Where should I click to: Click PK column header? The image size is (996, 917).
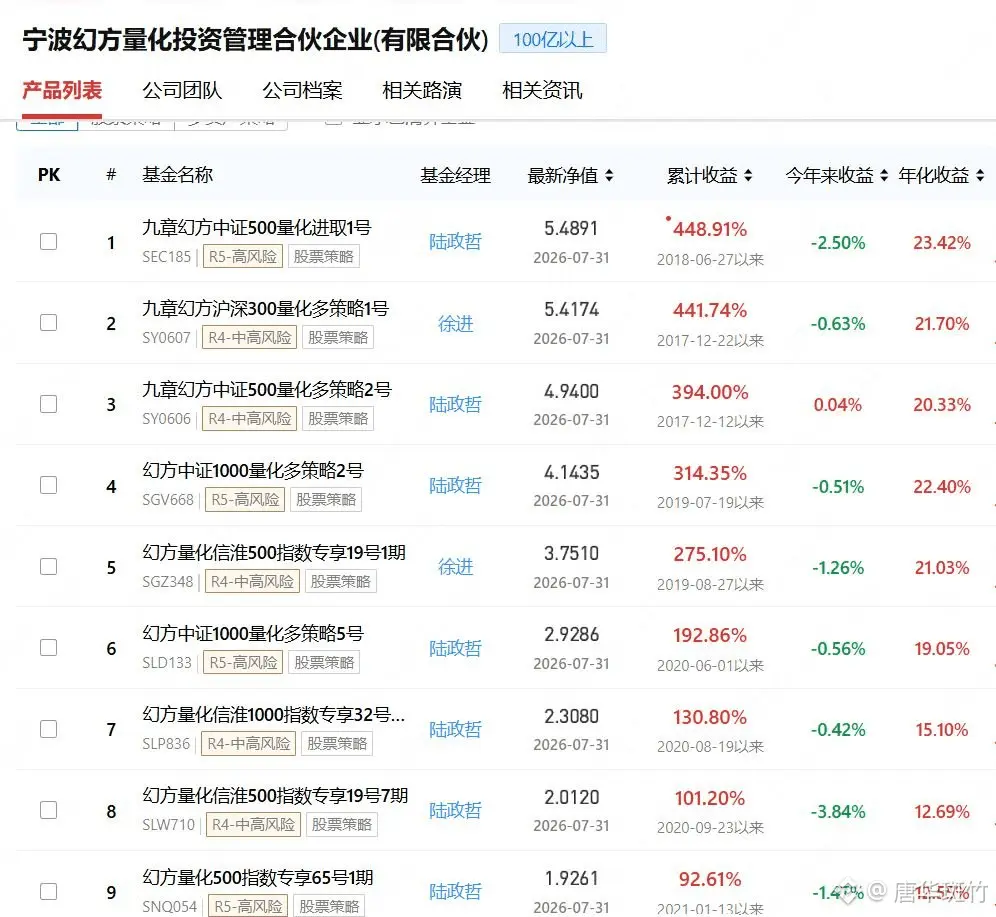[49, 175]
